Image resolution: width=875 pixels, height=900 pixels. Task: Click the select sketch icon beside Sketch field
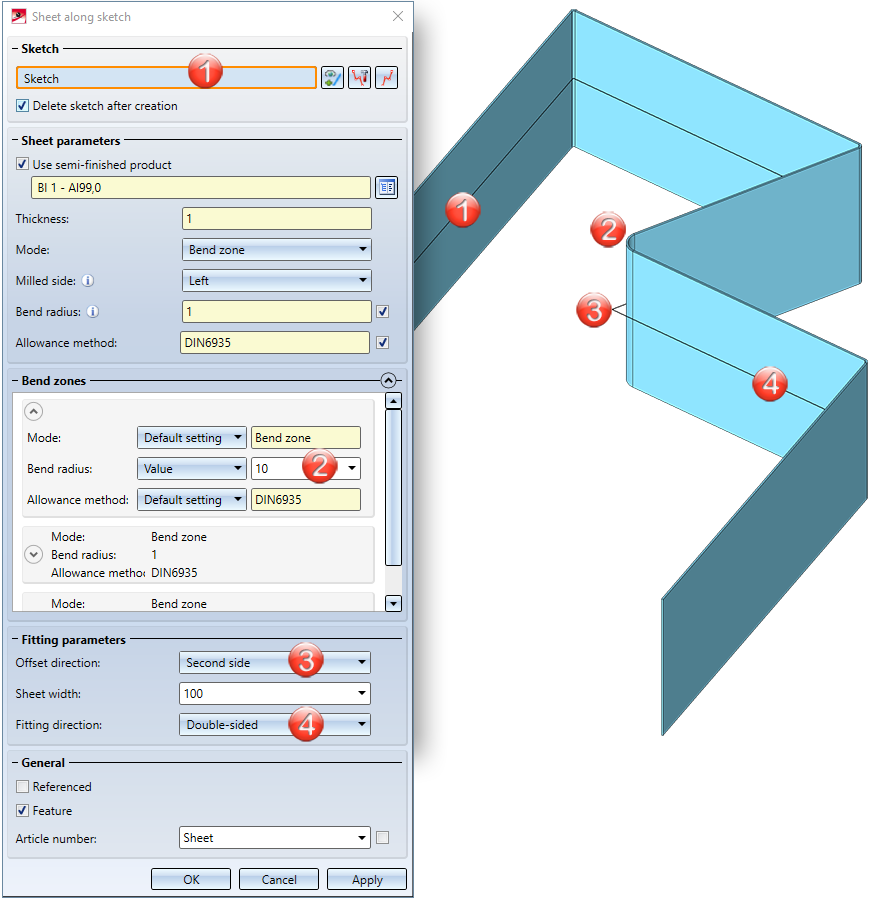(332, 77)
